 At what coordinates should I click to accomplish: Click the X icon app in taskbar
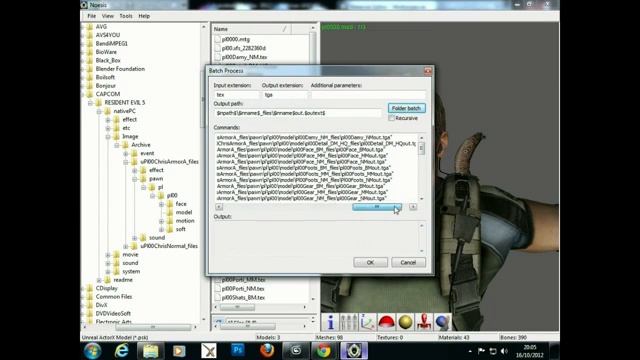[x=209, y=351]
